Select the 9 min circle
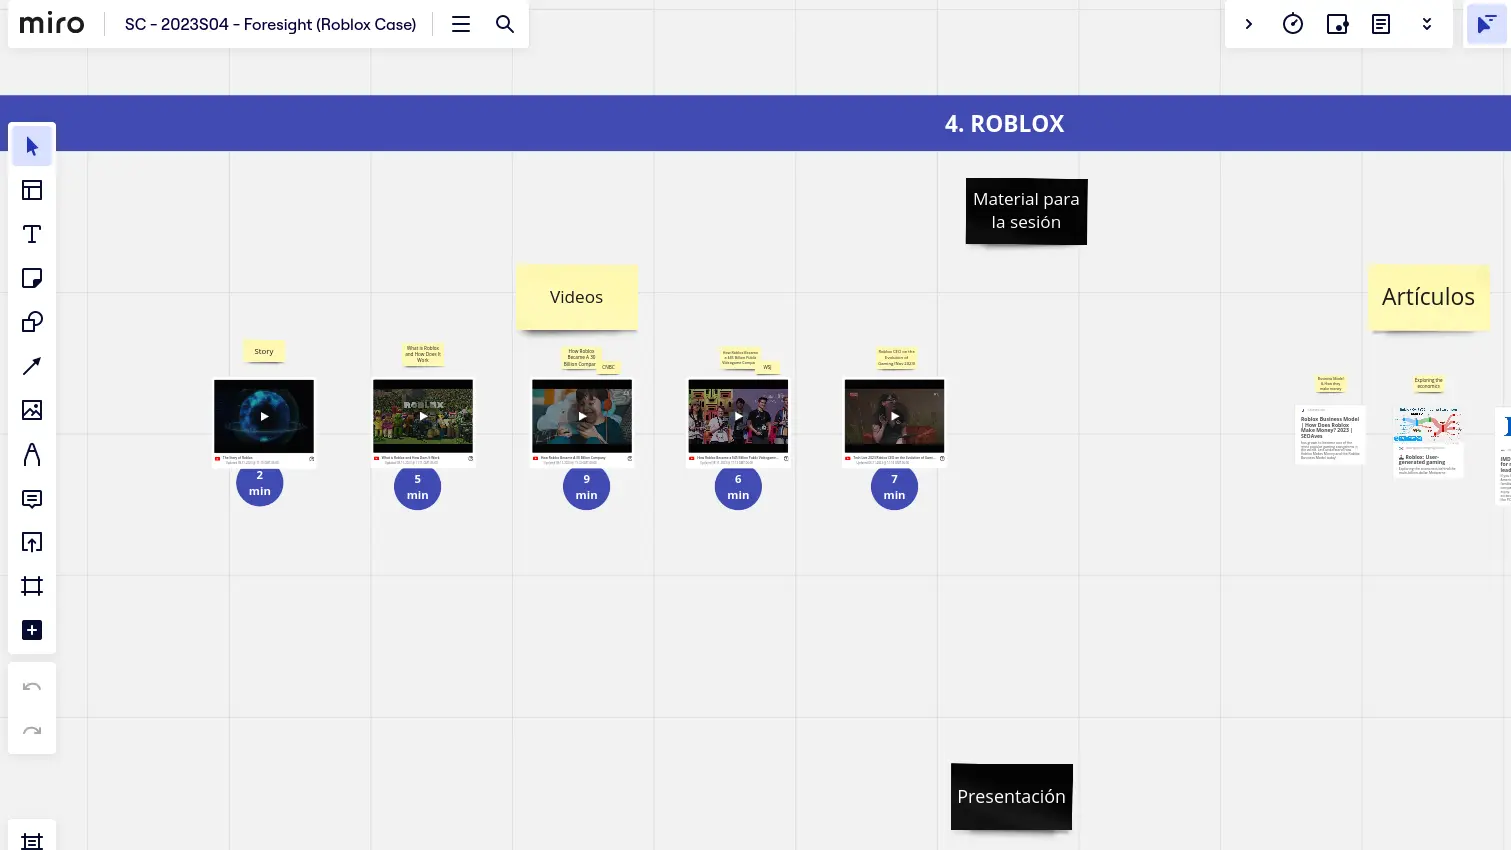The height and width of the screenshot is (850, 1511). click(587, 487)
